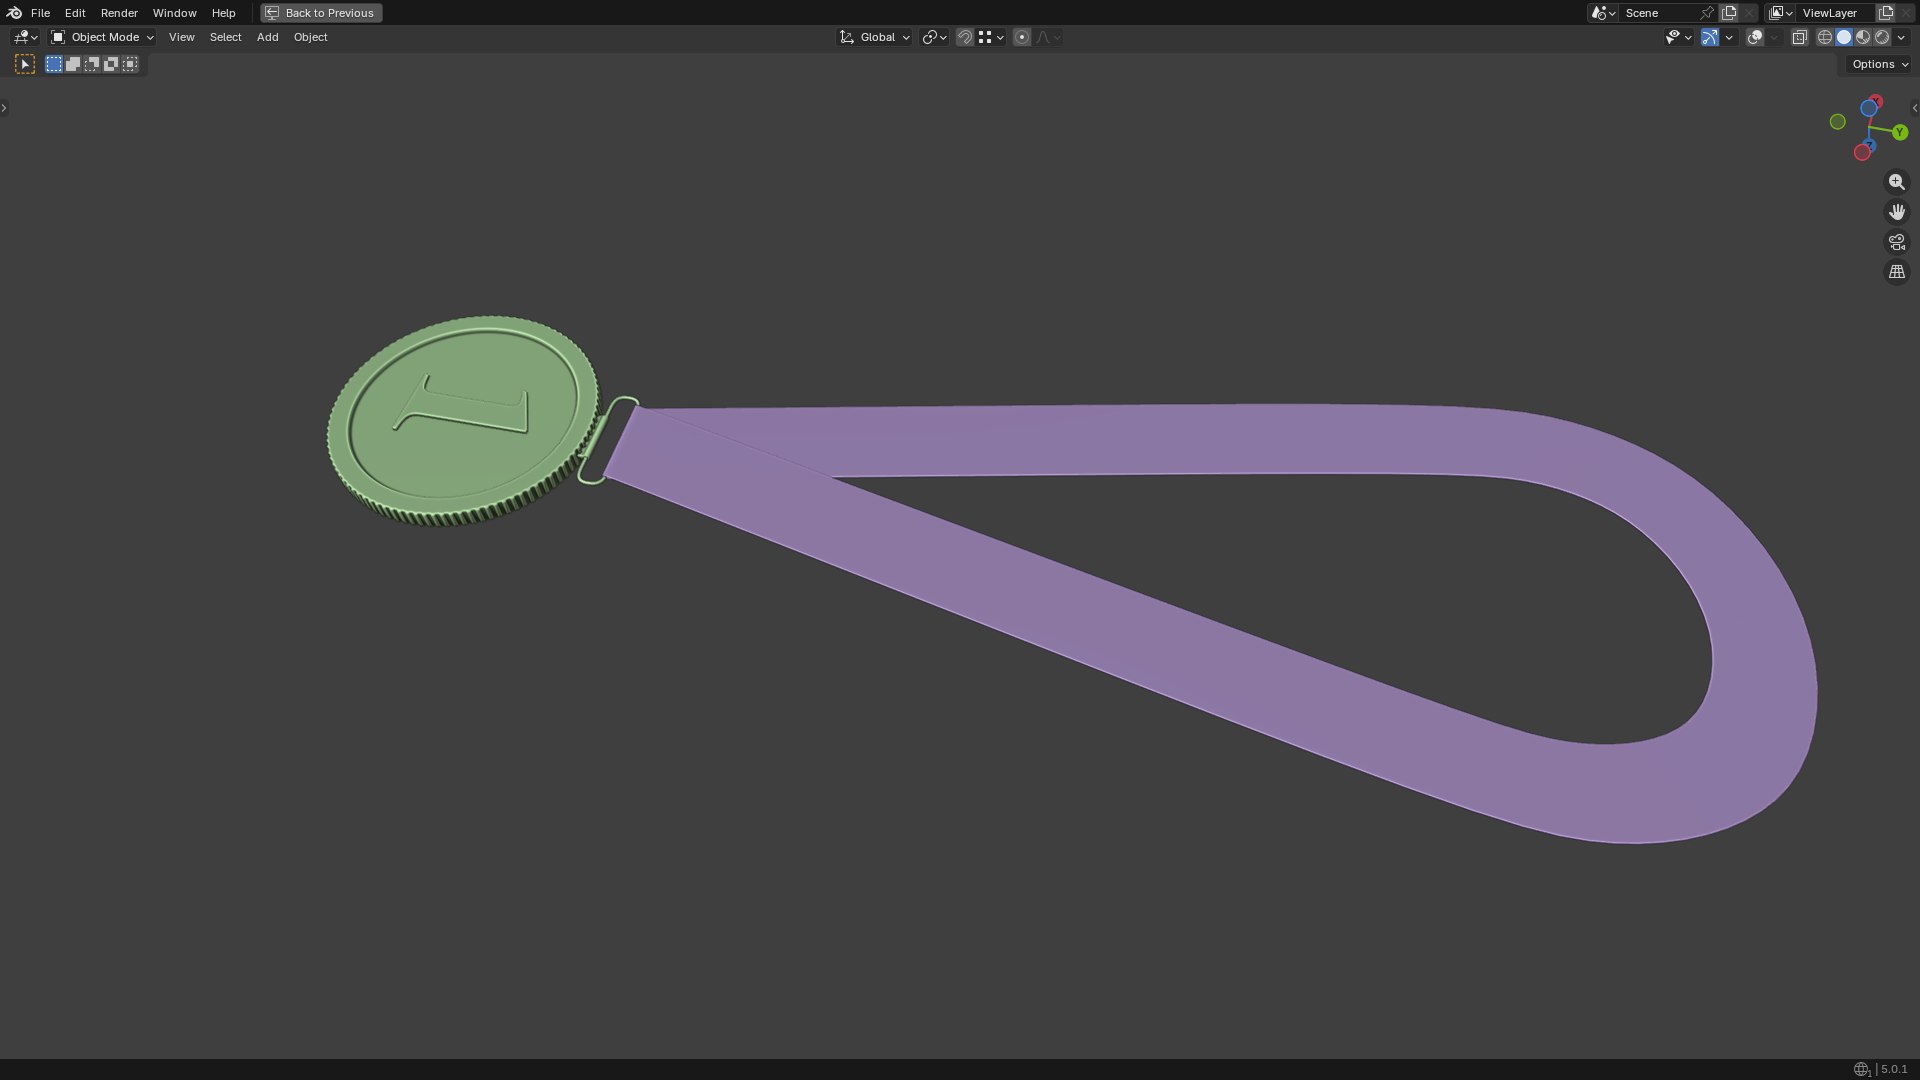Click the Back to Previous button

321,13
